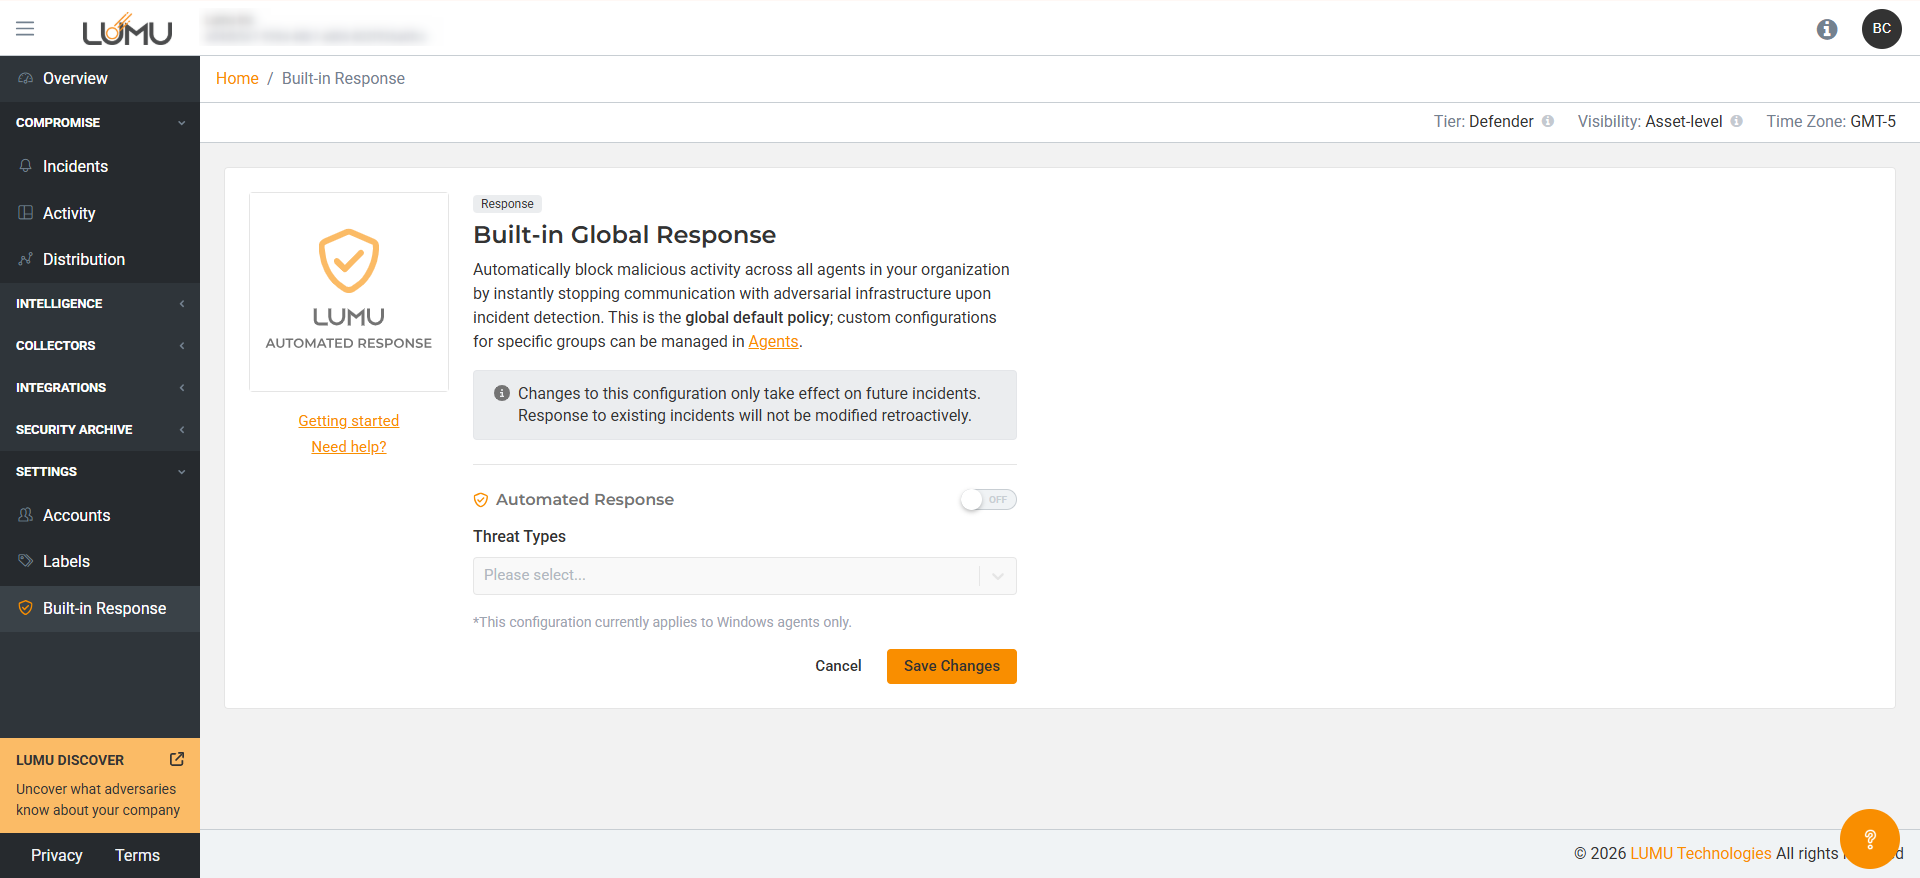Click the Visibility Asset-level info icon
This screenshot has width=1920, height=878.
point(1737,122)
